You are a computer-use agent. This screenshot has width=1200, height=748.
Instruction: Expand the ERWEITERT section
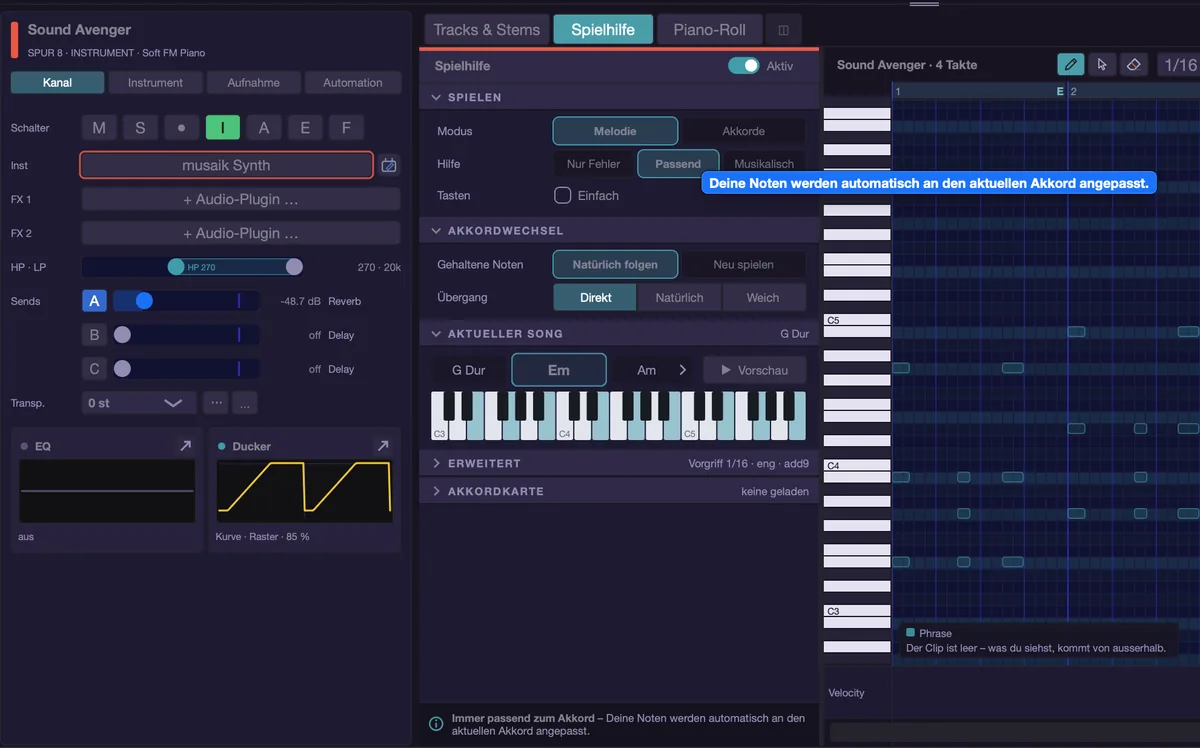pyautogui.click(x=436, y=464)
